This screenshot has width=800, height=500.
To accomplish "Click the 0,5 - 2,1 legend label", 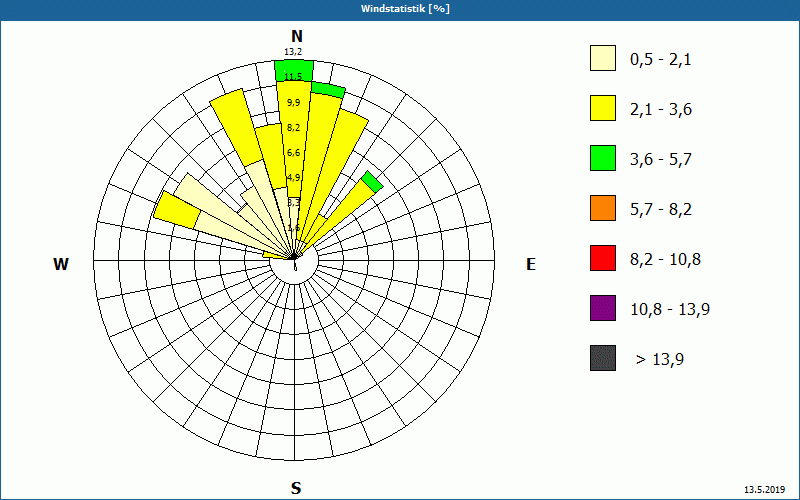I will tap(661, 60).
